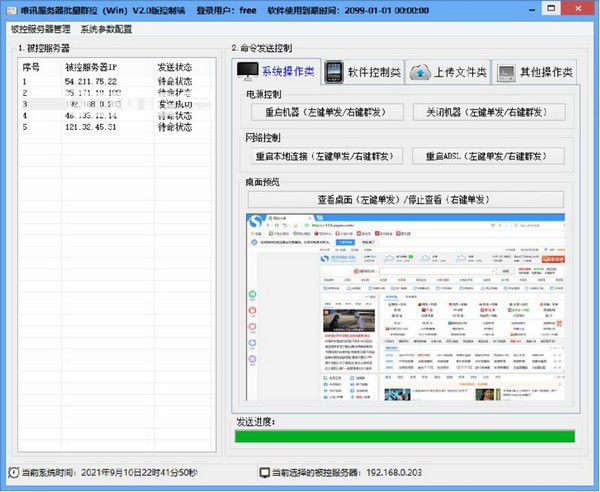Screen dimensions: 600x492
Task: Click the monitor icon on 系统操作类 tab
Action: click(248, 71)
